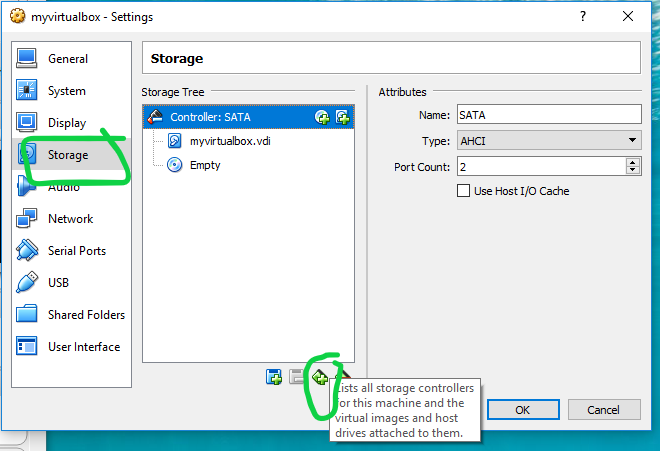
Task: Select myvirtualbox.vdi in the storage tree
Action: click(229, 141)
